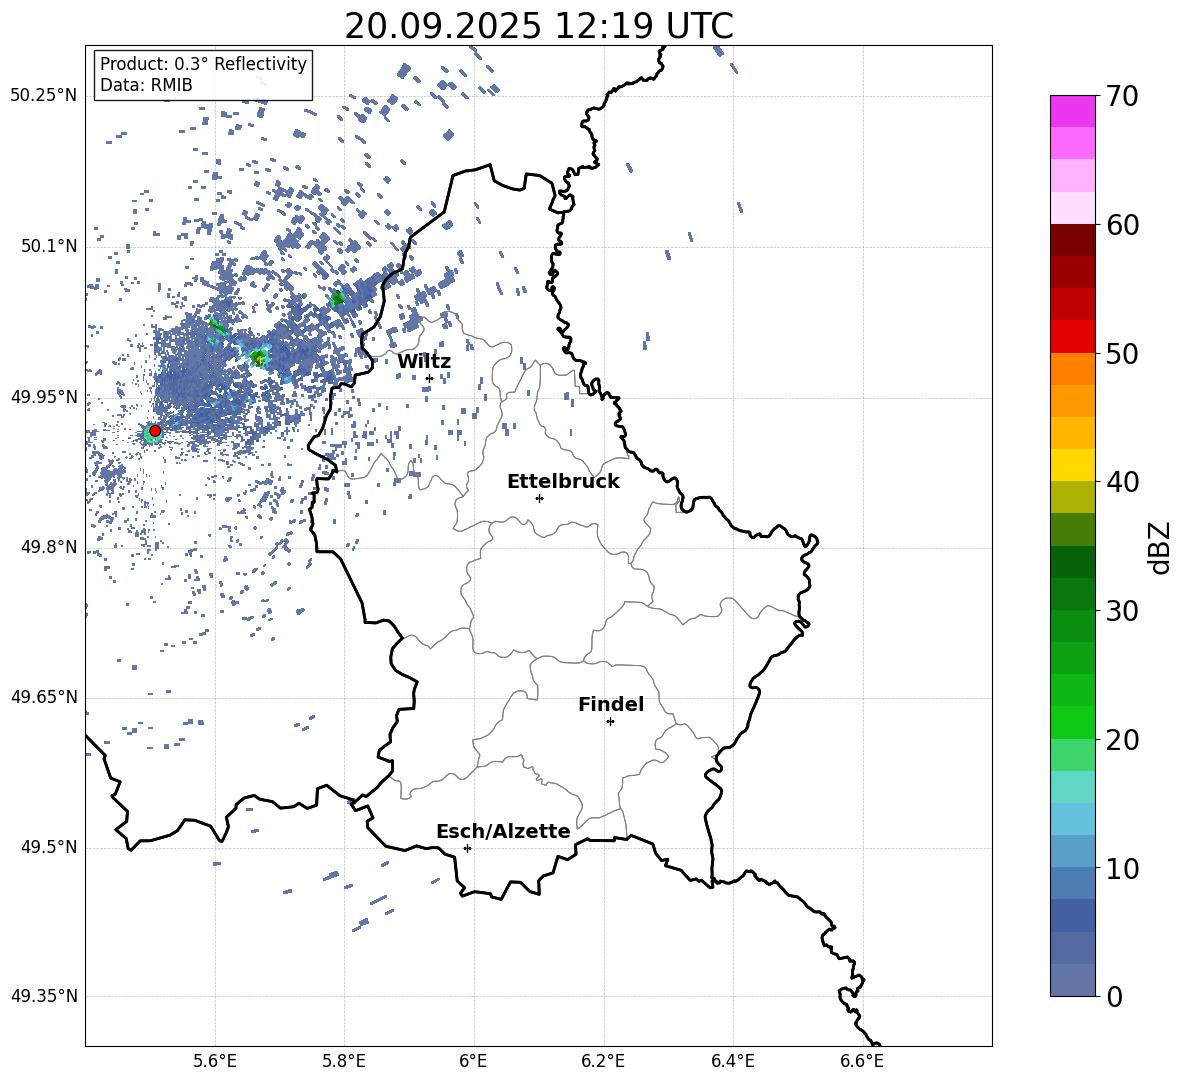Select the Ettelbruck city label
The image size is (1184, 1081).
563,482
